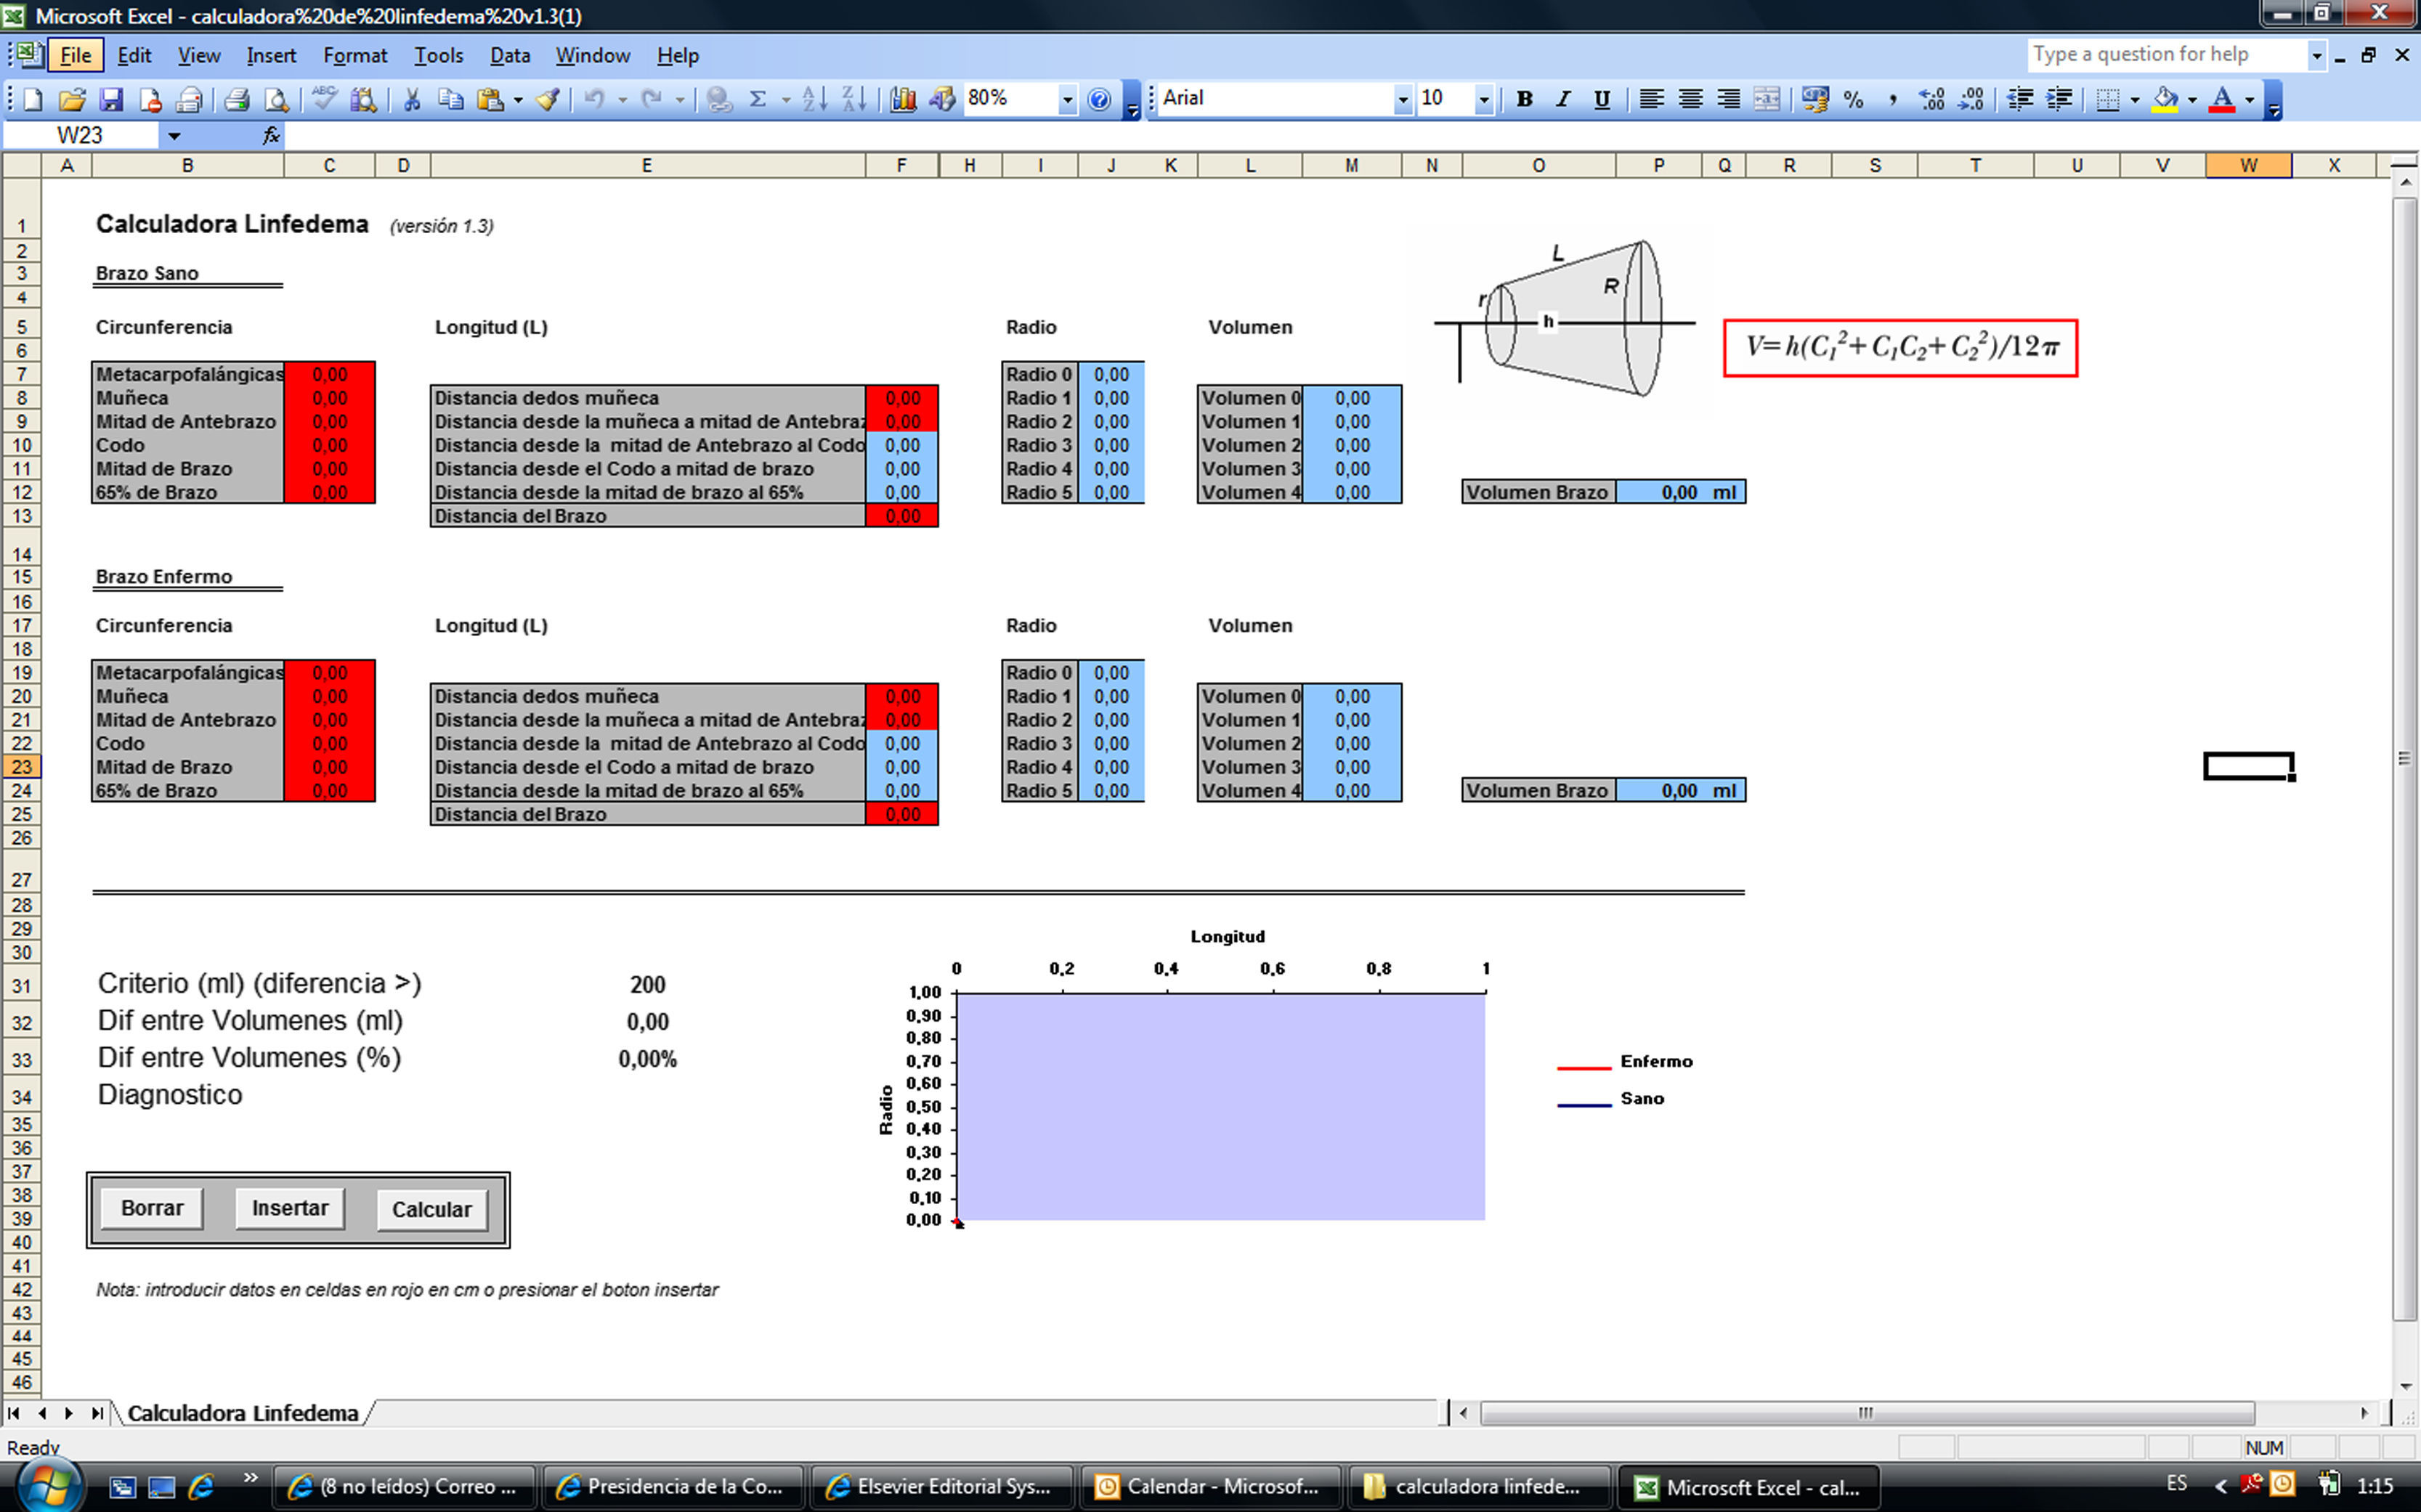
Task: Apply percent style formatting
Action: (x=1853, y=99)
